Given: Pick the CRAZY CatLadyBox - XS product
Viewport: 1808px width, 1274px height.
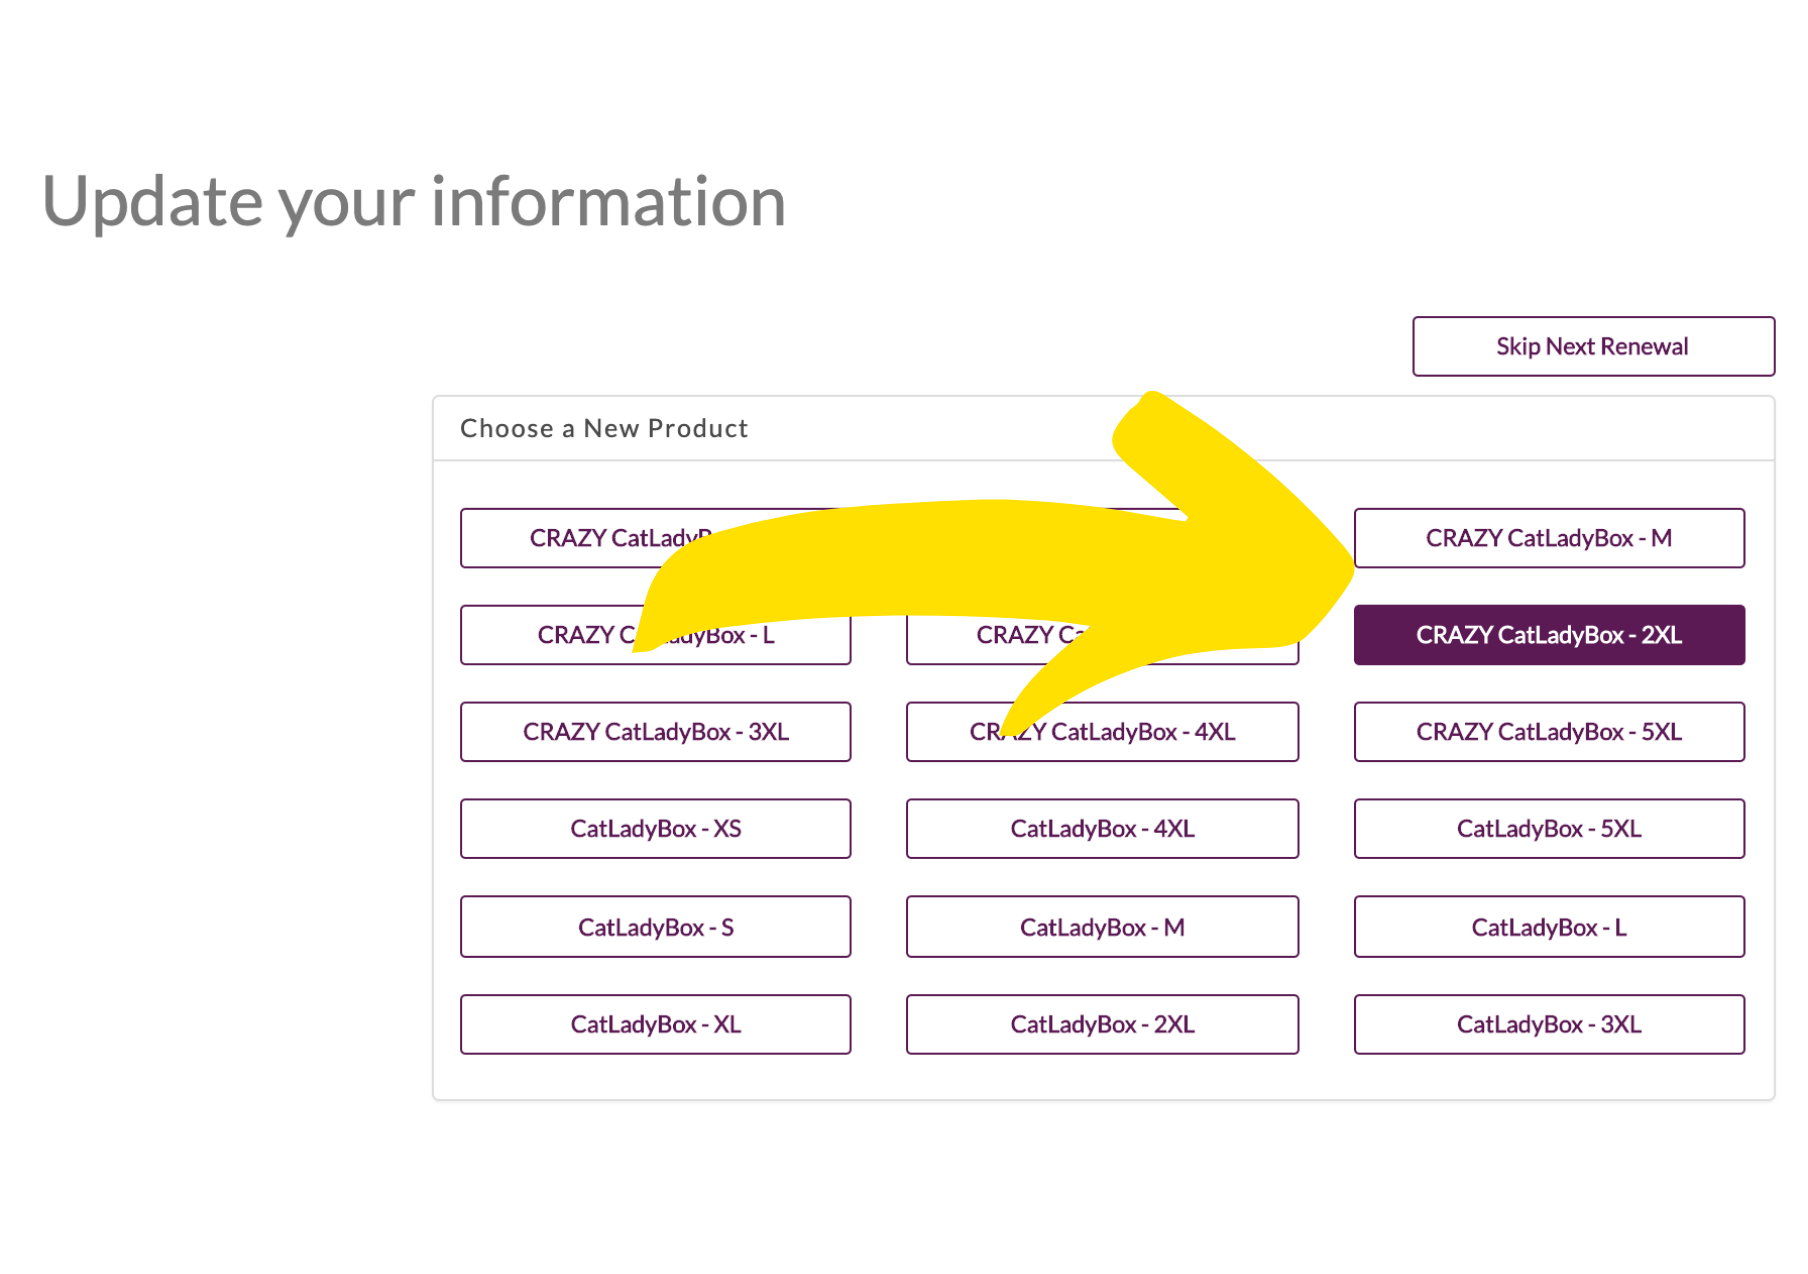Looking at the screenshot, I should (x=570, y=538).
